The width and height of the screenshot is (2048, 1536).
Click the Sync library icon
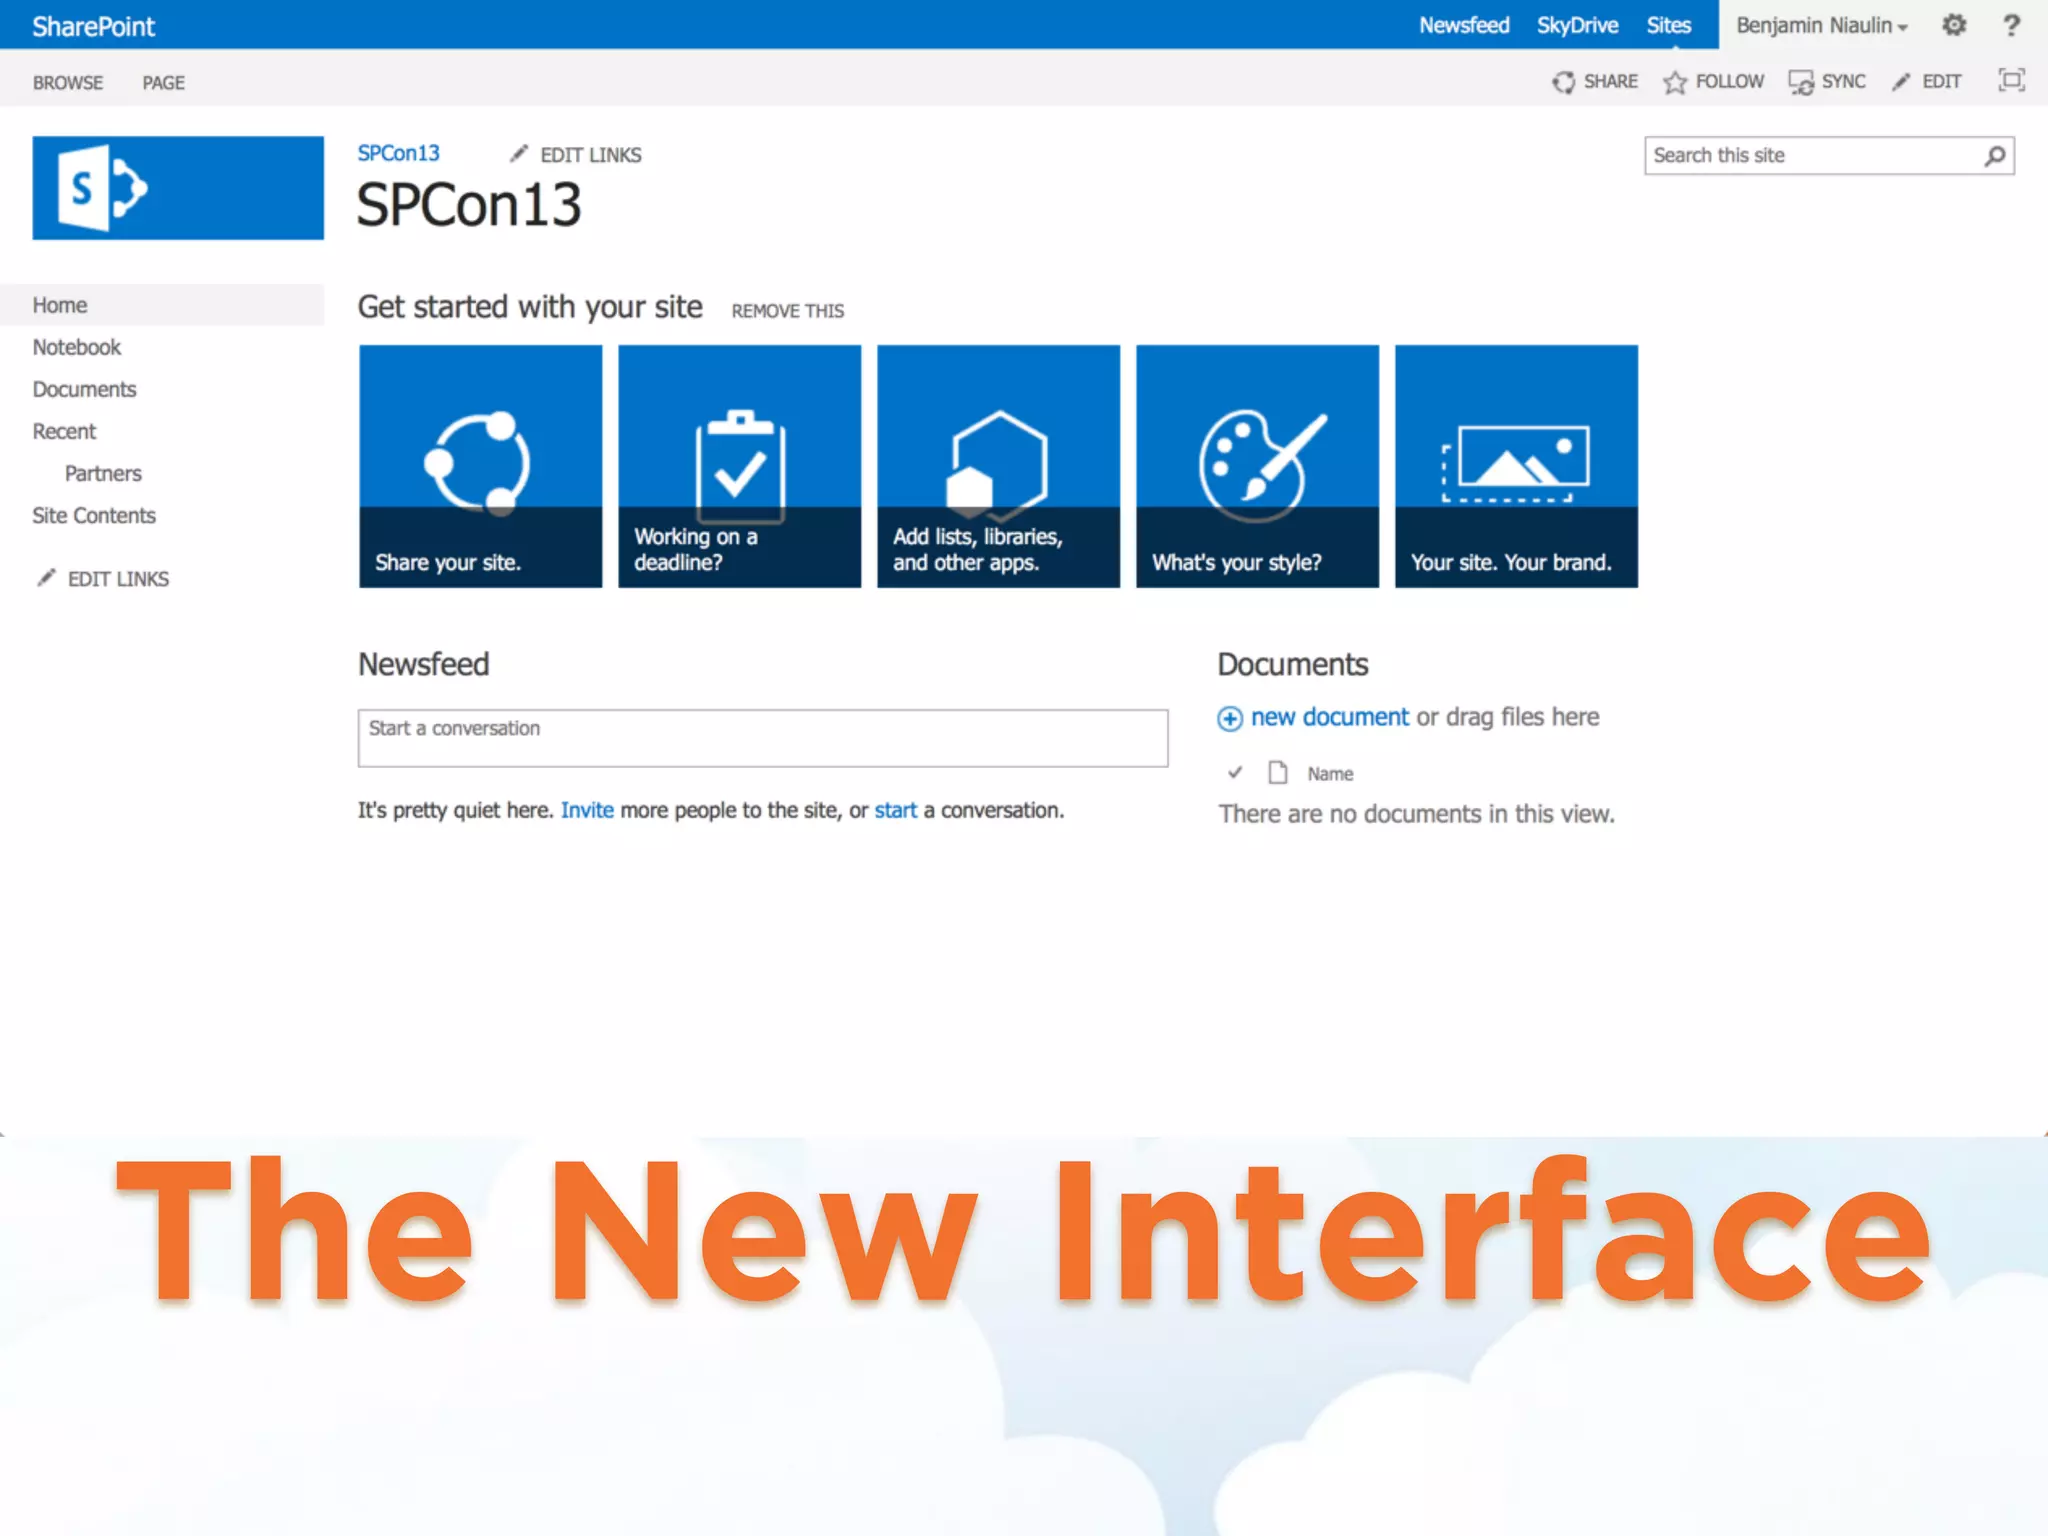1801,82
